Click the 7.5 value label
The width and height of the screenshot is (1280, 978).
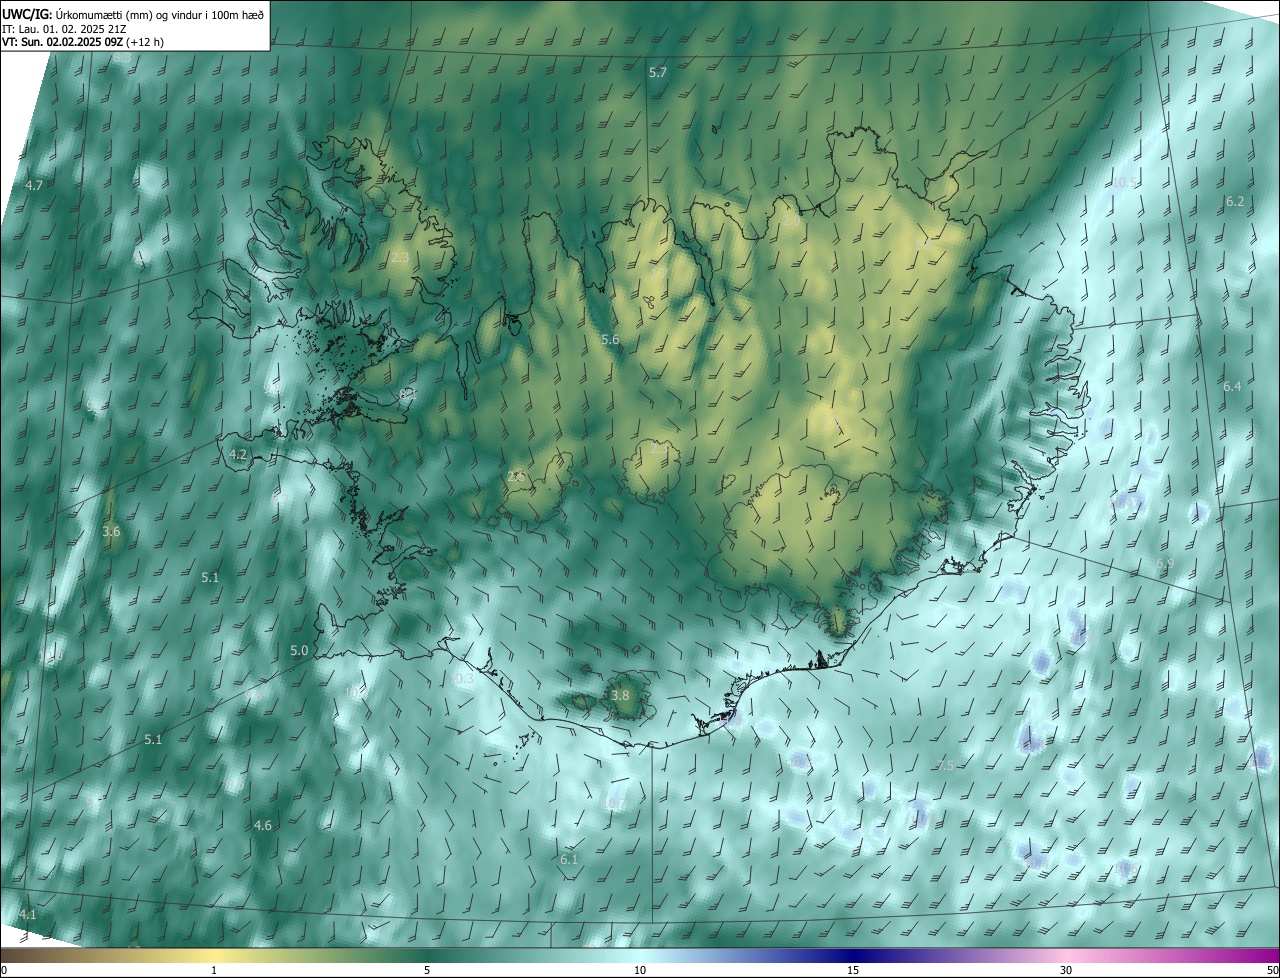[946, 766]
